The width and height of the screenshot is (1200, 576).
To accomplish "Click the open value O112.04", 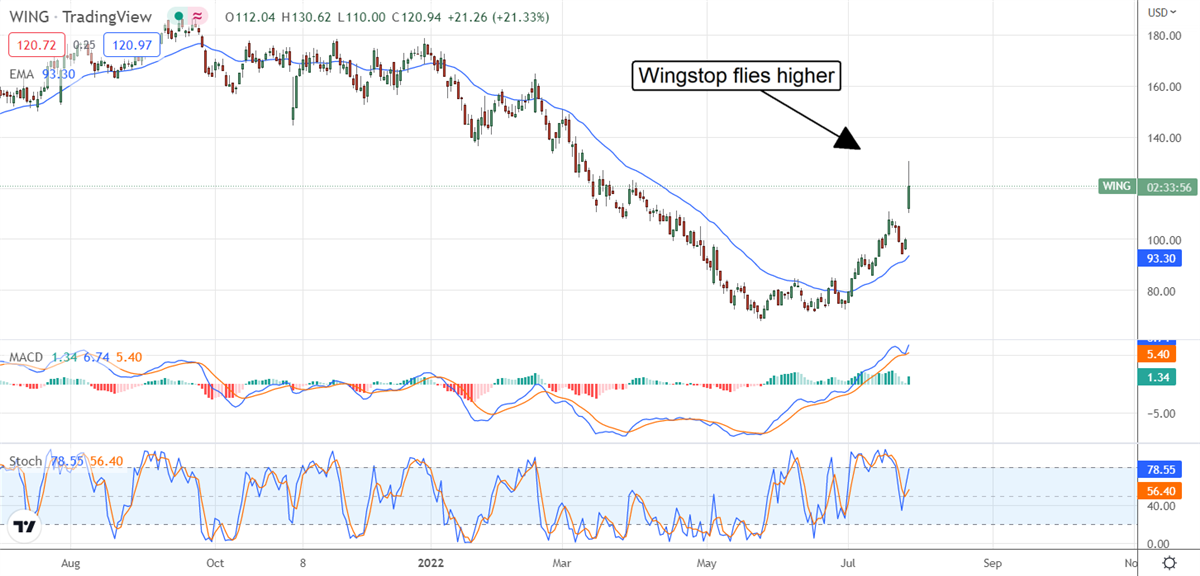I will pyautogui.click(x=252, y=18).
